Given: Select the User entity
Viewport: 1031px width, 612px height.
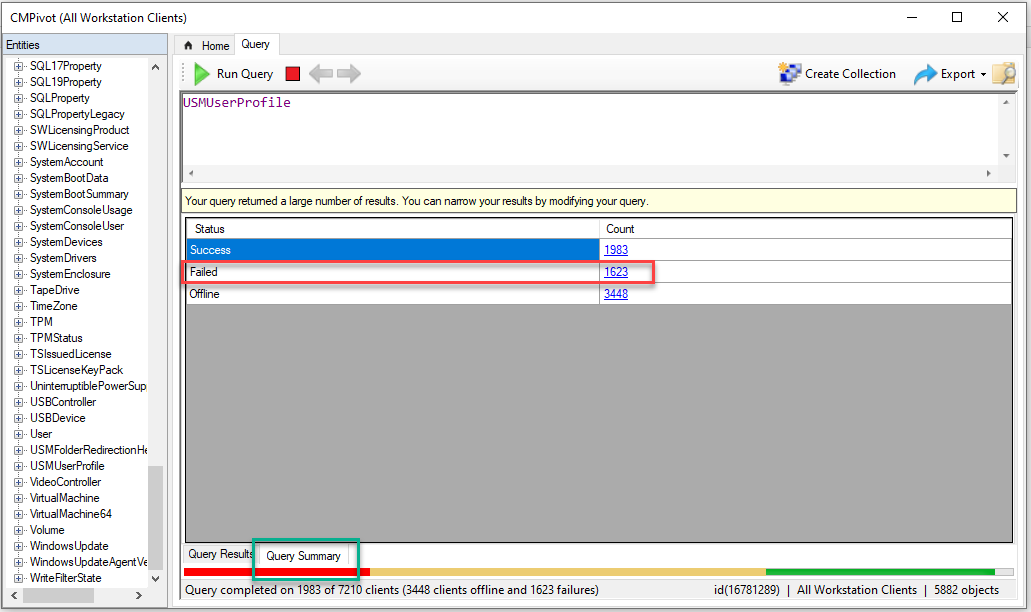Looking at the screenshot, I should 41,434.
